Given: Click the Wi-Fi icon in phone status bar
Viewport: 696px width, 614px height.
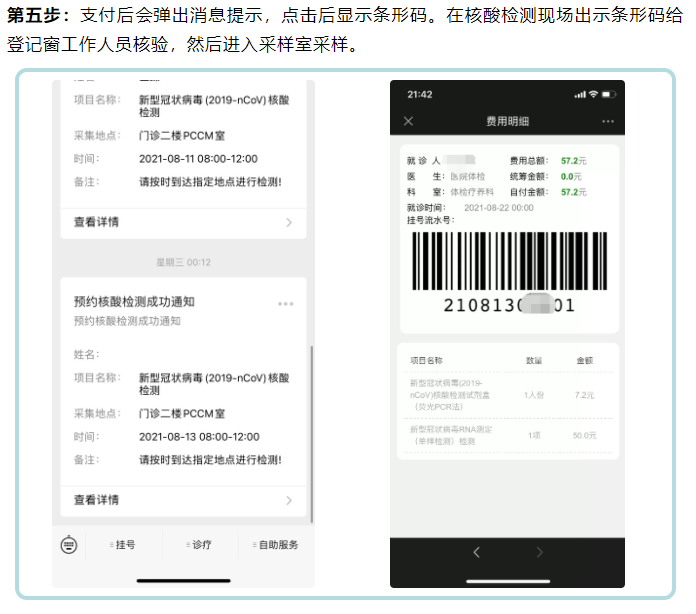Looking at the screenshot, I should [593, 94].
